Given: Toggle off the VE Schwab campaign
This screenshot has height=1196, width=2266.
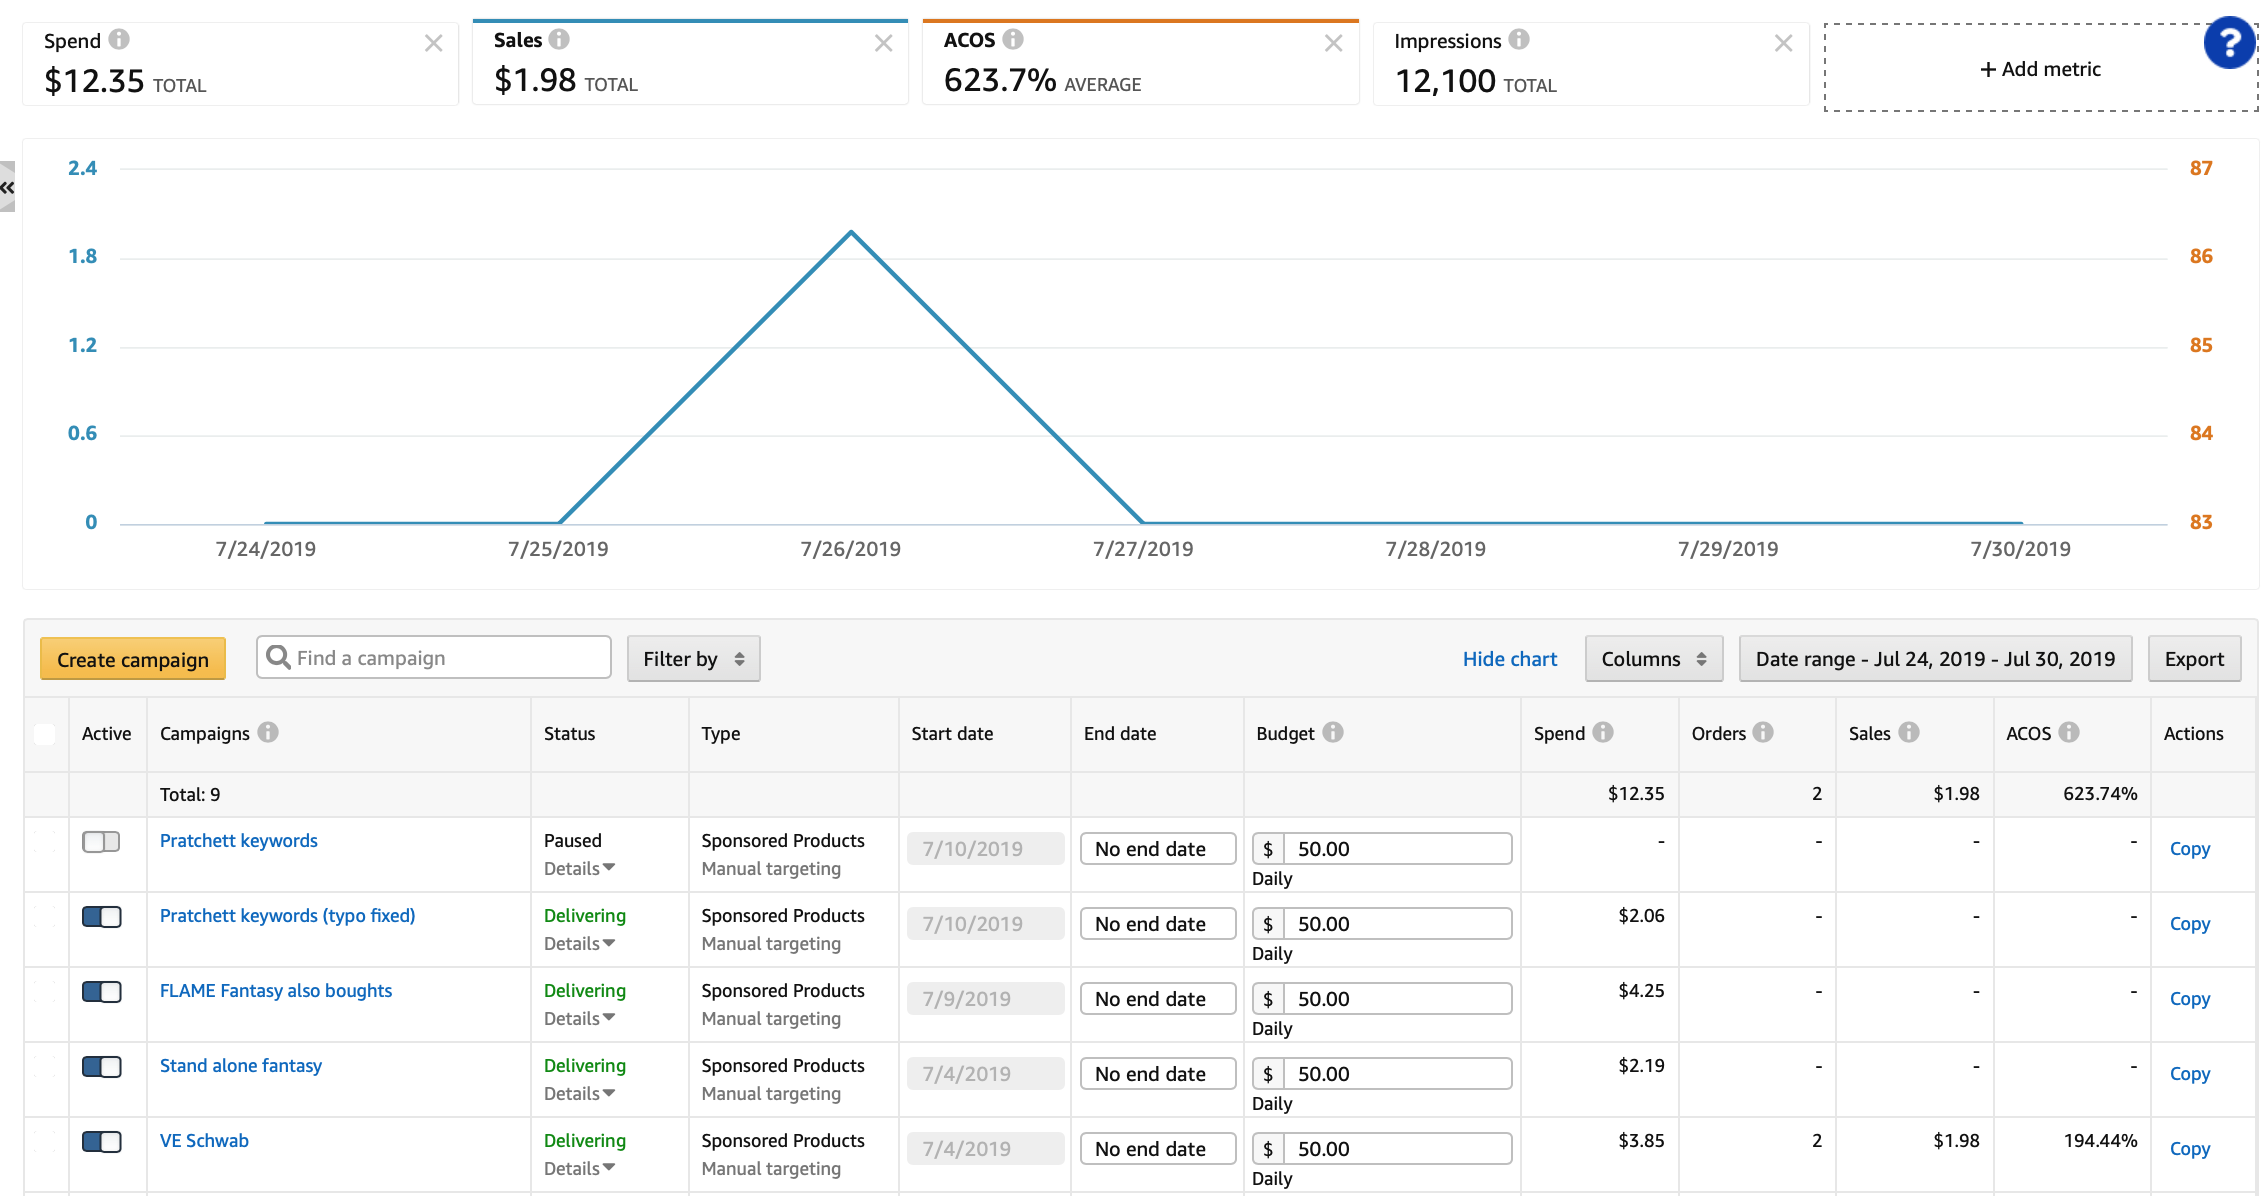Looking at the screenshot, I should [101, 1141].
